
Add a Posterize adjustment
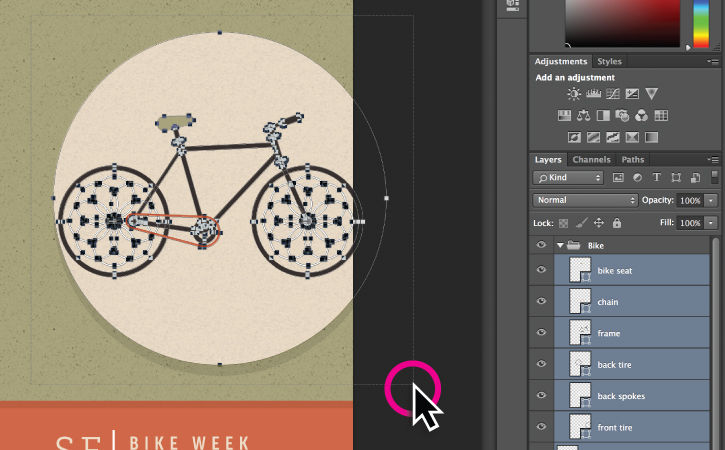click(594, 137)
